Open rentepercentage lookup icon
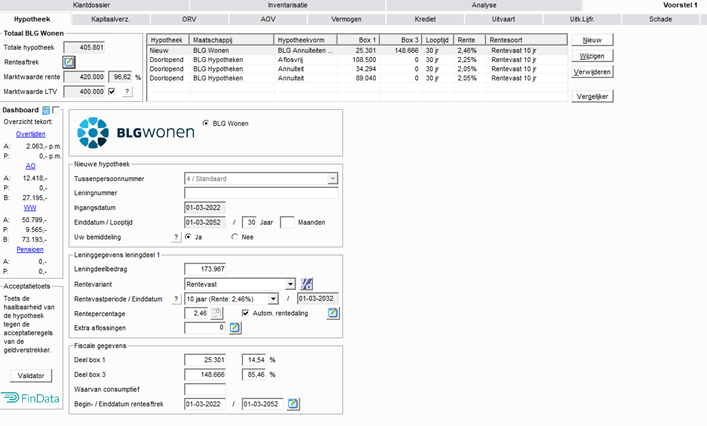 click(x=217, y=313)
